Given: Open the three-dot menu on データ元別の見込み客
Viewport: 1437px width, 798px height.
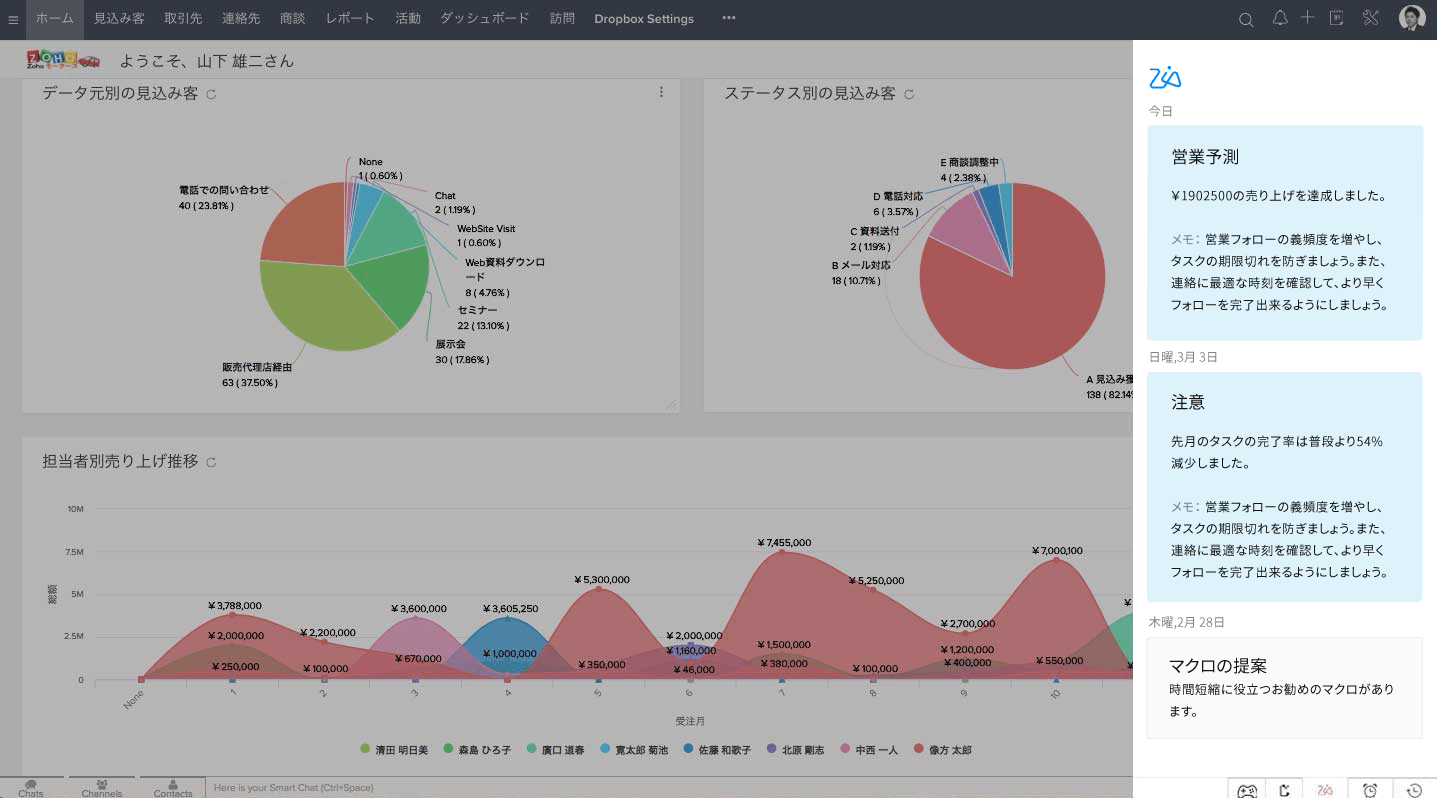Looking at the screenshot, I should click(661, 92).
